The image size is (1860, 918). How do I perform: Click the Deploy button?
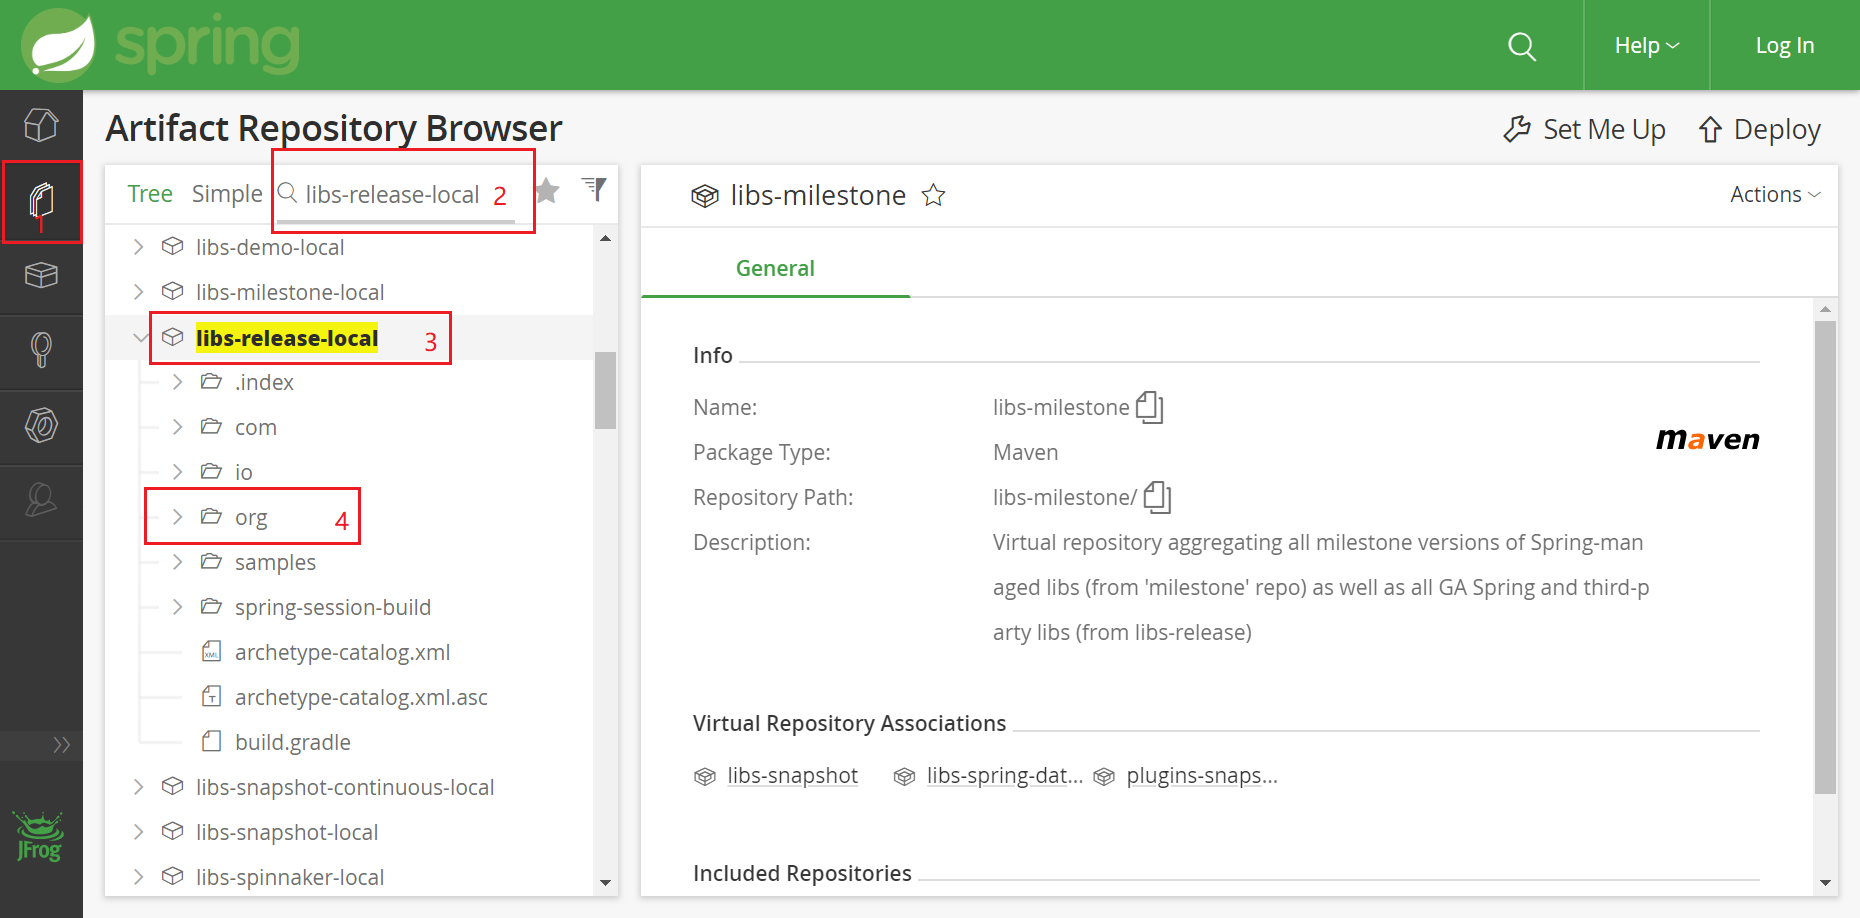pos(1759,129)
